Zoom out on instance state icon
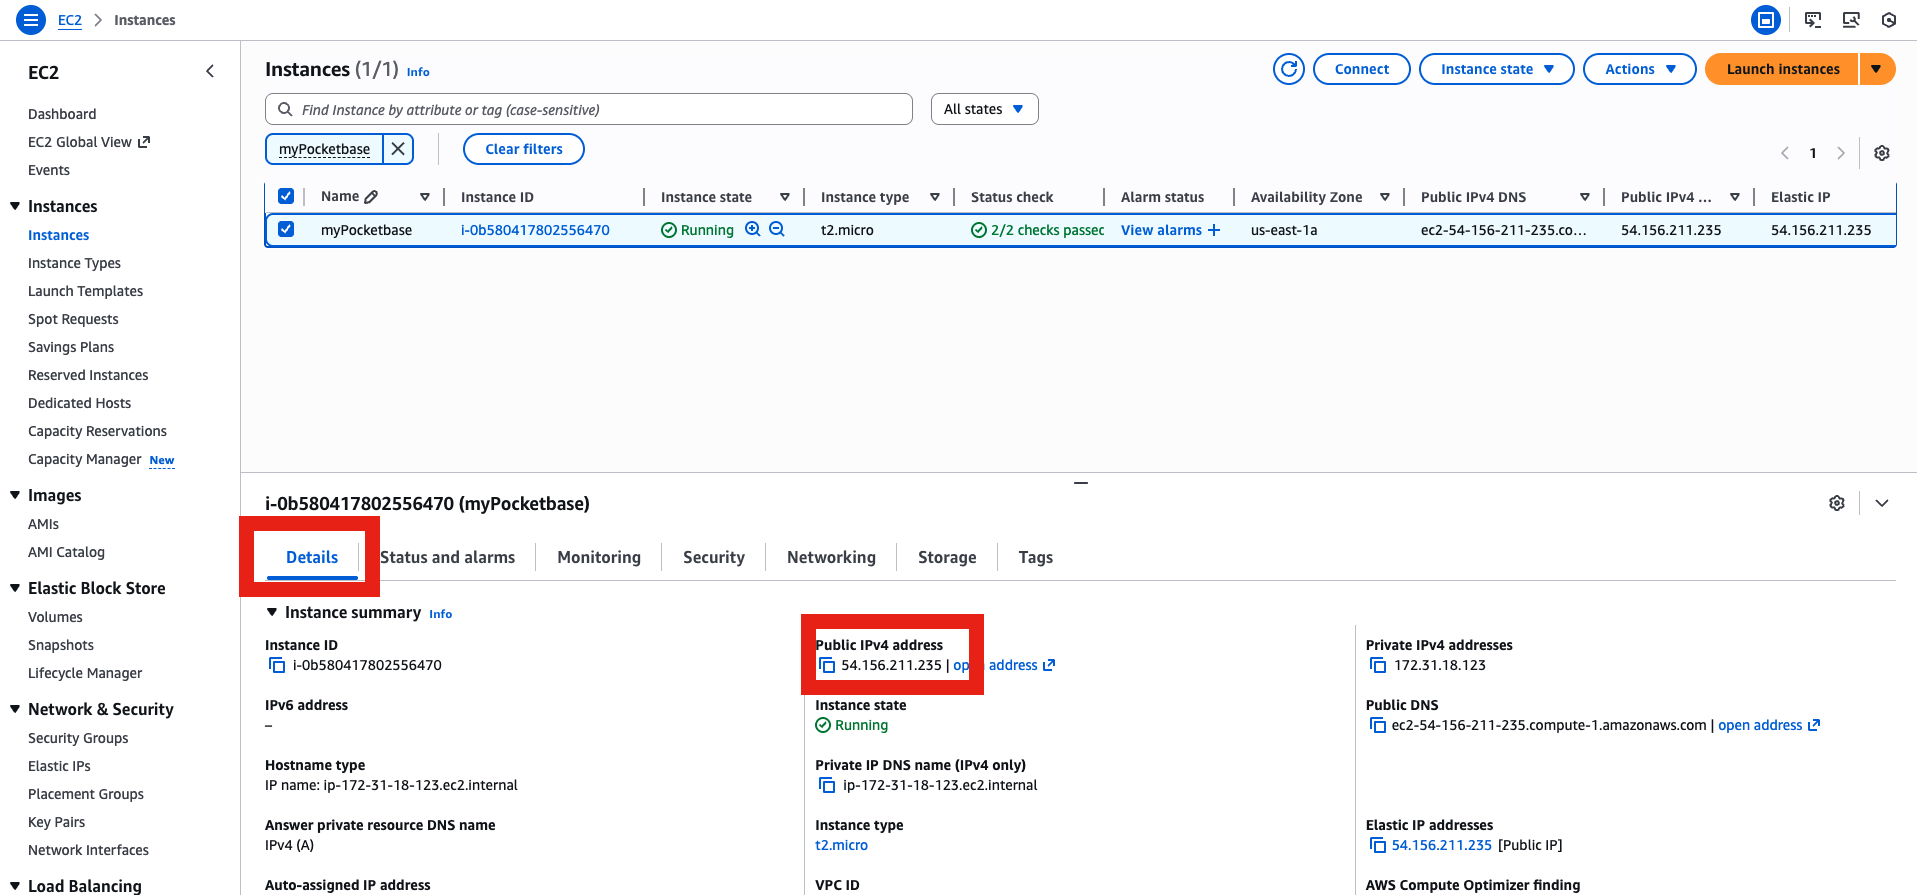 pos(777,229)
